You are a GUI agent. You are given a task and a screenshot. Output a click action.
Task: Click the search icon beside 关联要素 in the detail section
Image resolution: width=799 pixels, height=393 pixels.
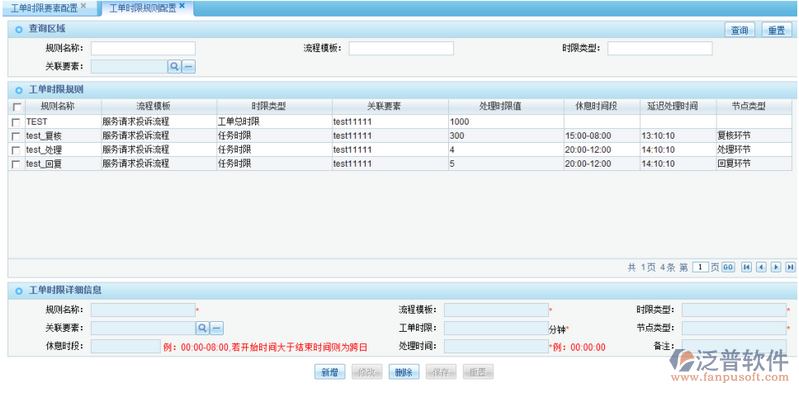click(x=202, y=328)
